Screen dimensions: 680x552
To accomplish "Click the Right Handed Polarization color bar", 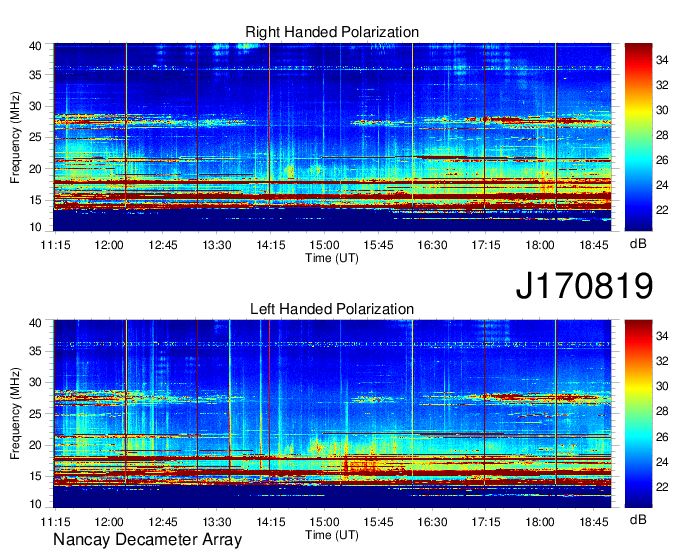I will pyautogui.click(x=638, y=137).
